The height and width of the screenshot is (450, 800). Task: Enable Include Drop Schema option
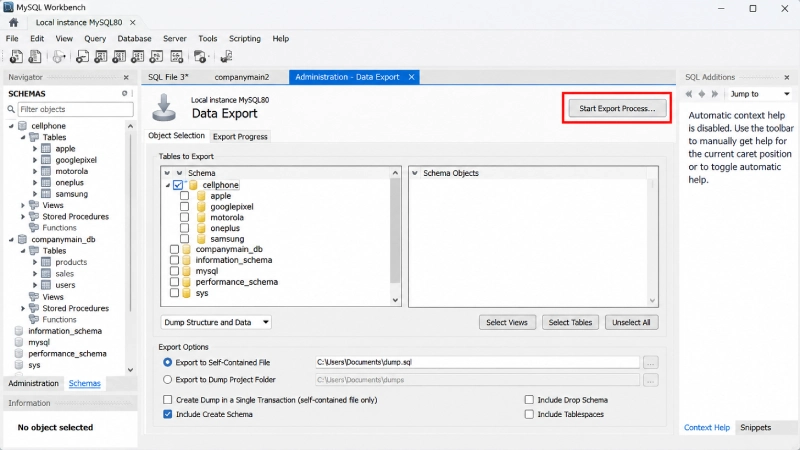pyautogui.click(x=529, y=399)
